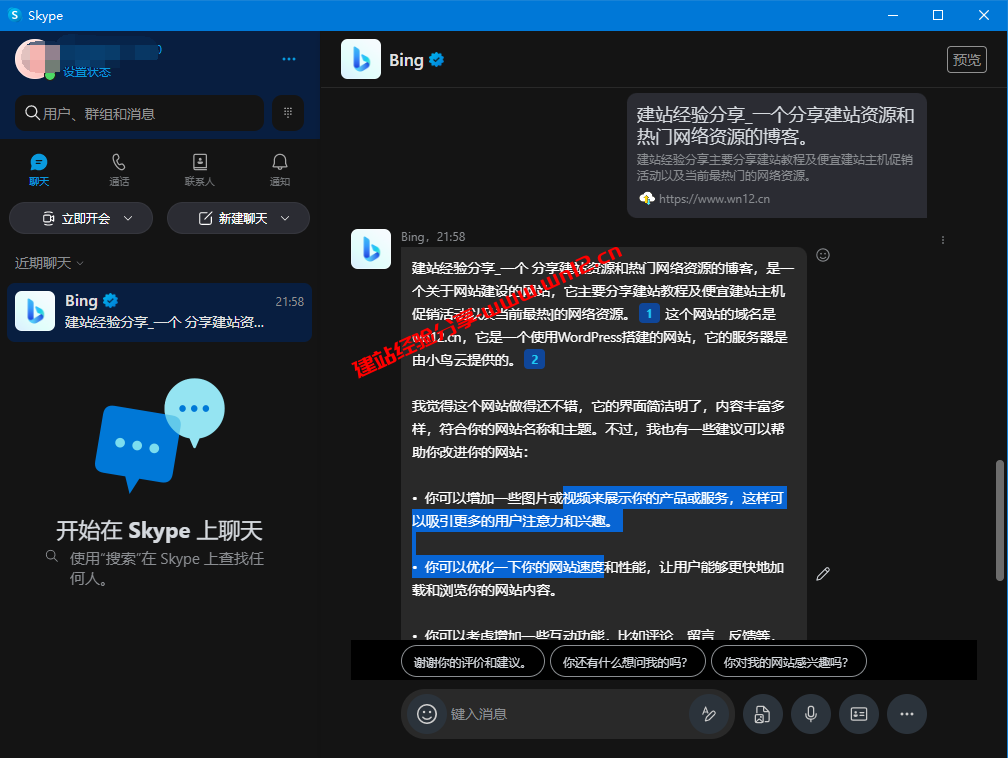Click the microphone icon to record audio

point(810,714)
